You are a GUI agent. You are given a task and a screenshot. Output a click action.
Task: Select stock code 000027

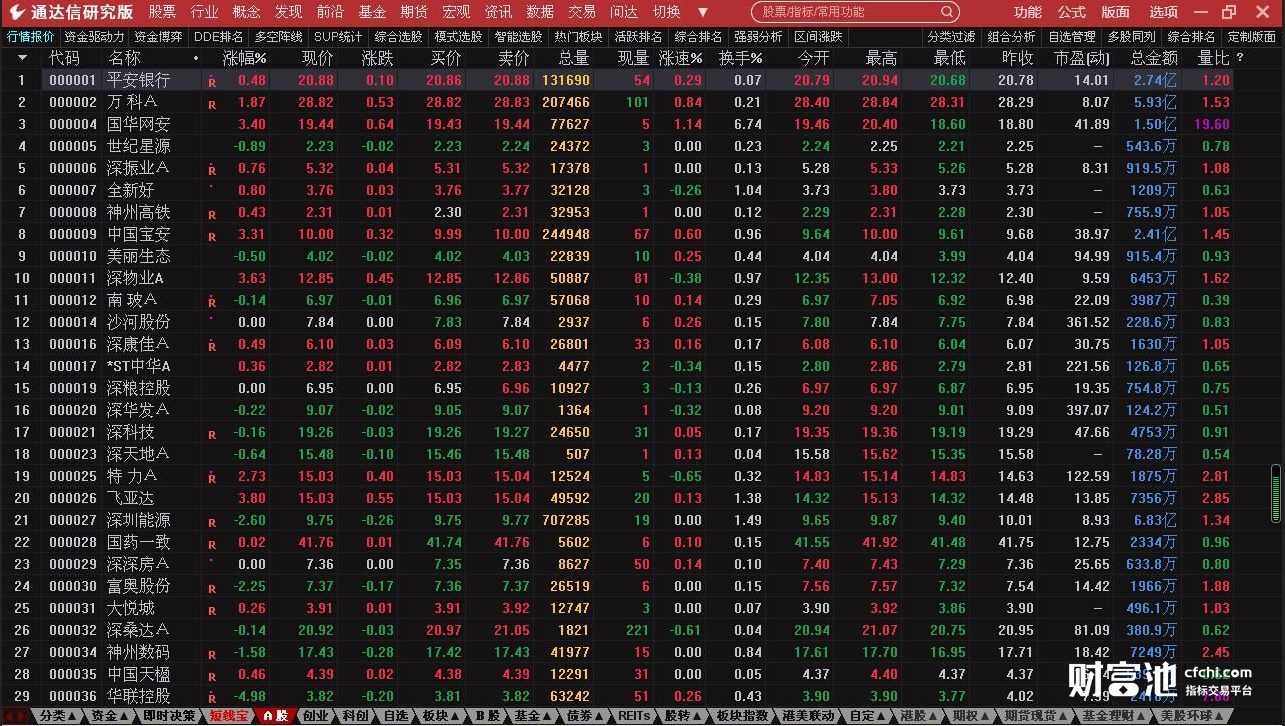[x=73, y=520]
